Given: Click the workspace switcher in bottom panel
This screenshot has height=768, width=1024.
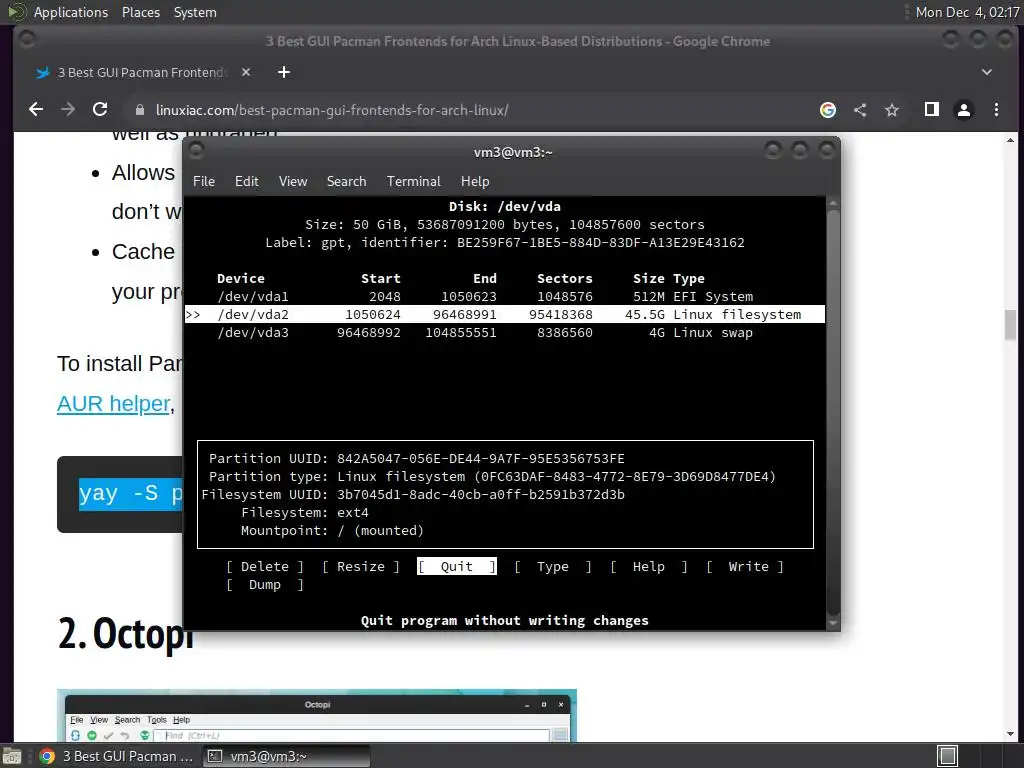Looking at the screenshot, I should tap(948, 756).
